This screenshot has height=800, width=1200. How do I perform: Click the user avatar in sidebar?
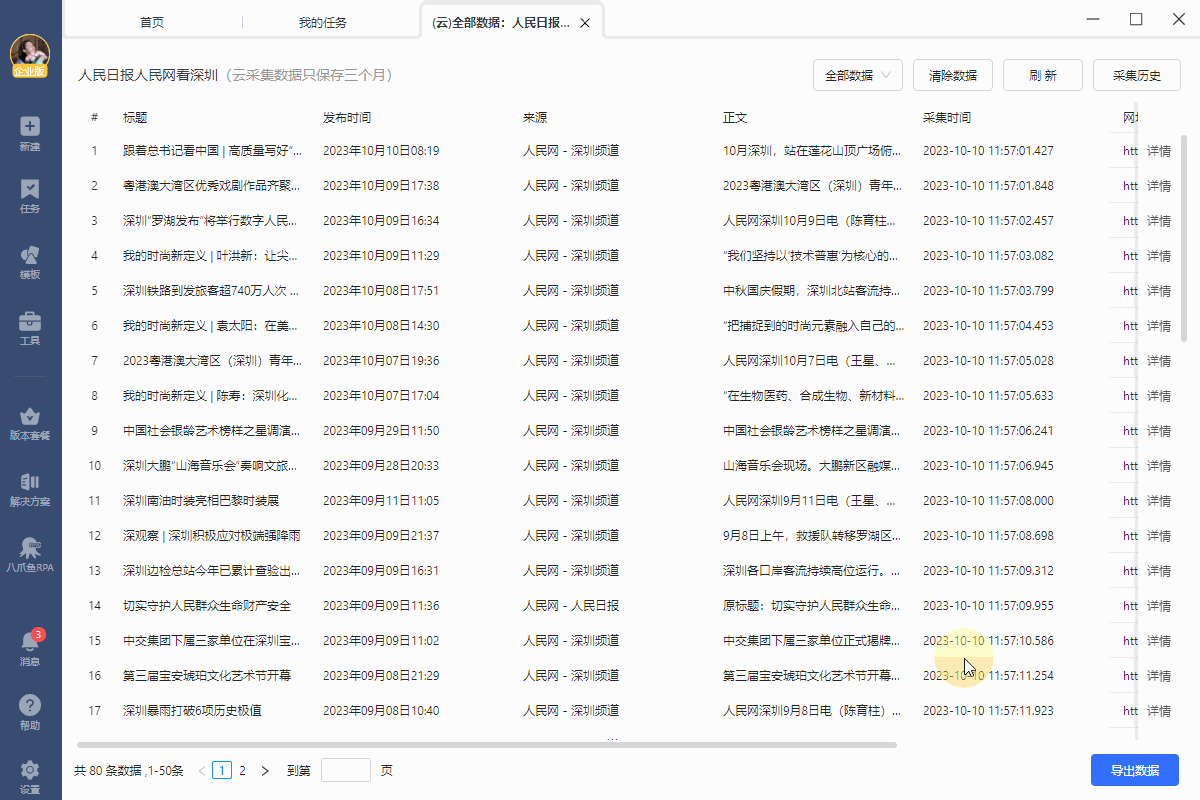[x=30, y=52]
